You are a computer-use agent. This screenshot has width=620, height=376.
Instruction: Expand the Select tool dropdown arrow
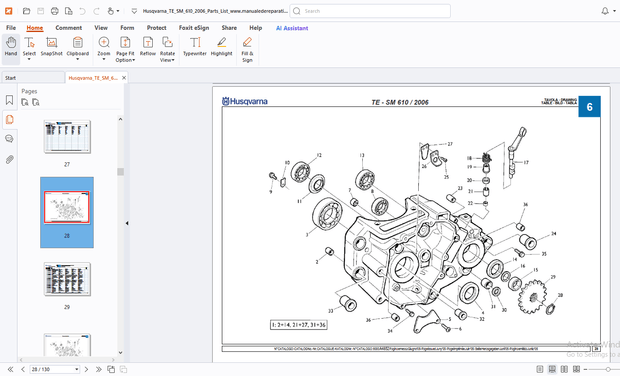(x=29, y=59)
